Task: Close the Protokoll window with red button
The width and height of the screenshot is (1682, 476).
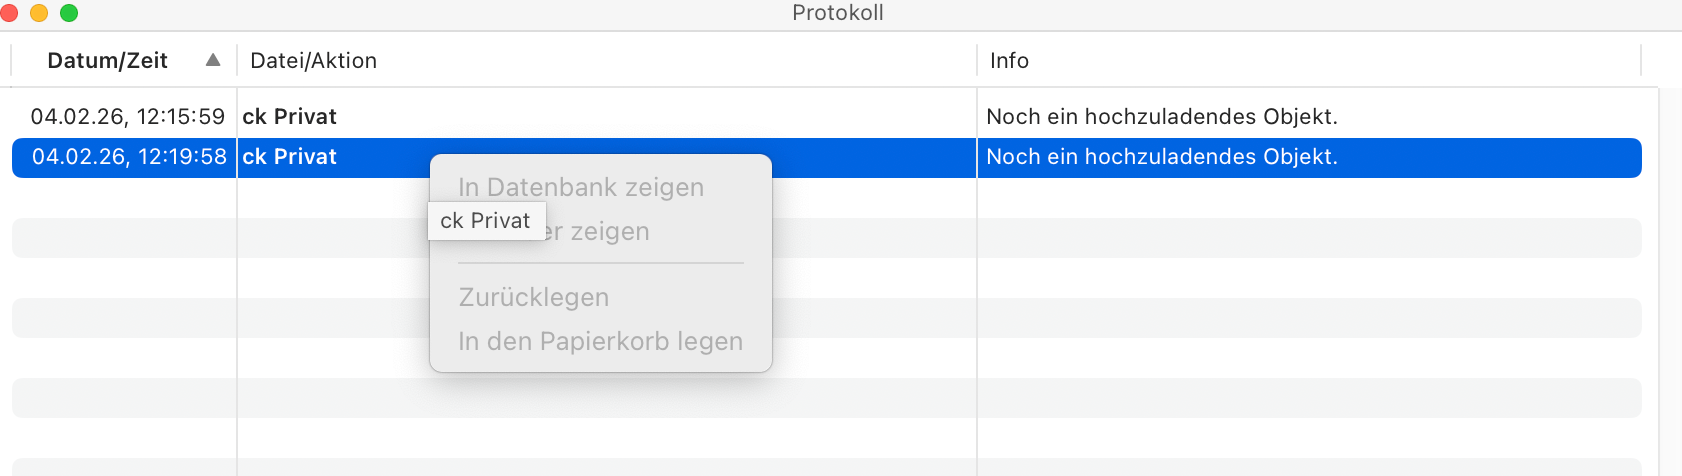Action: (10, 13)
